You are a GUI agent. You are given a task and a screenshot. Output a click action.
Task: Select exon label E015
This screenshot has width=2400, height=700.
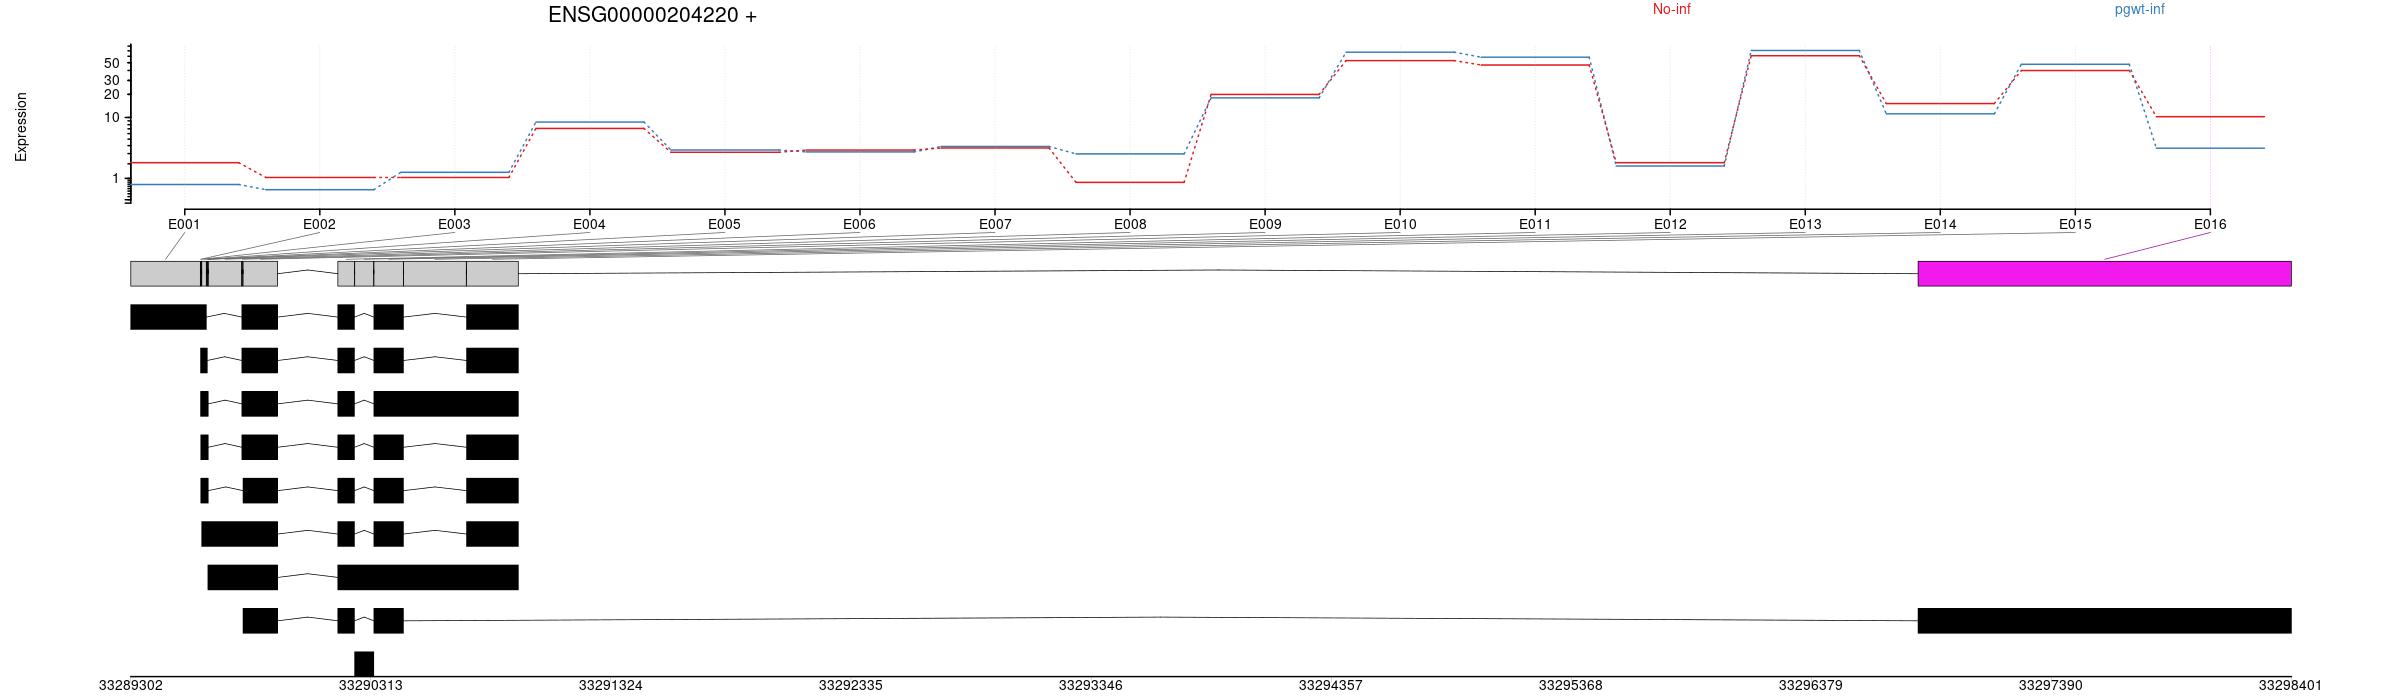click(x=2075, y=224)
